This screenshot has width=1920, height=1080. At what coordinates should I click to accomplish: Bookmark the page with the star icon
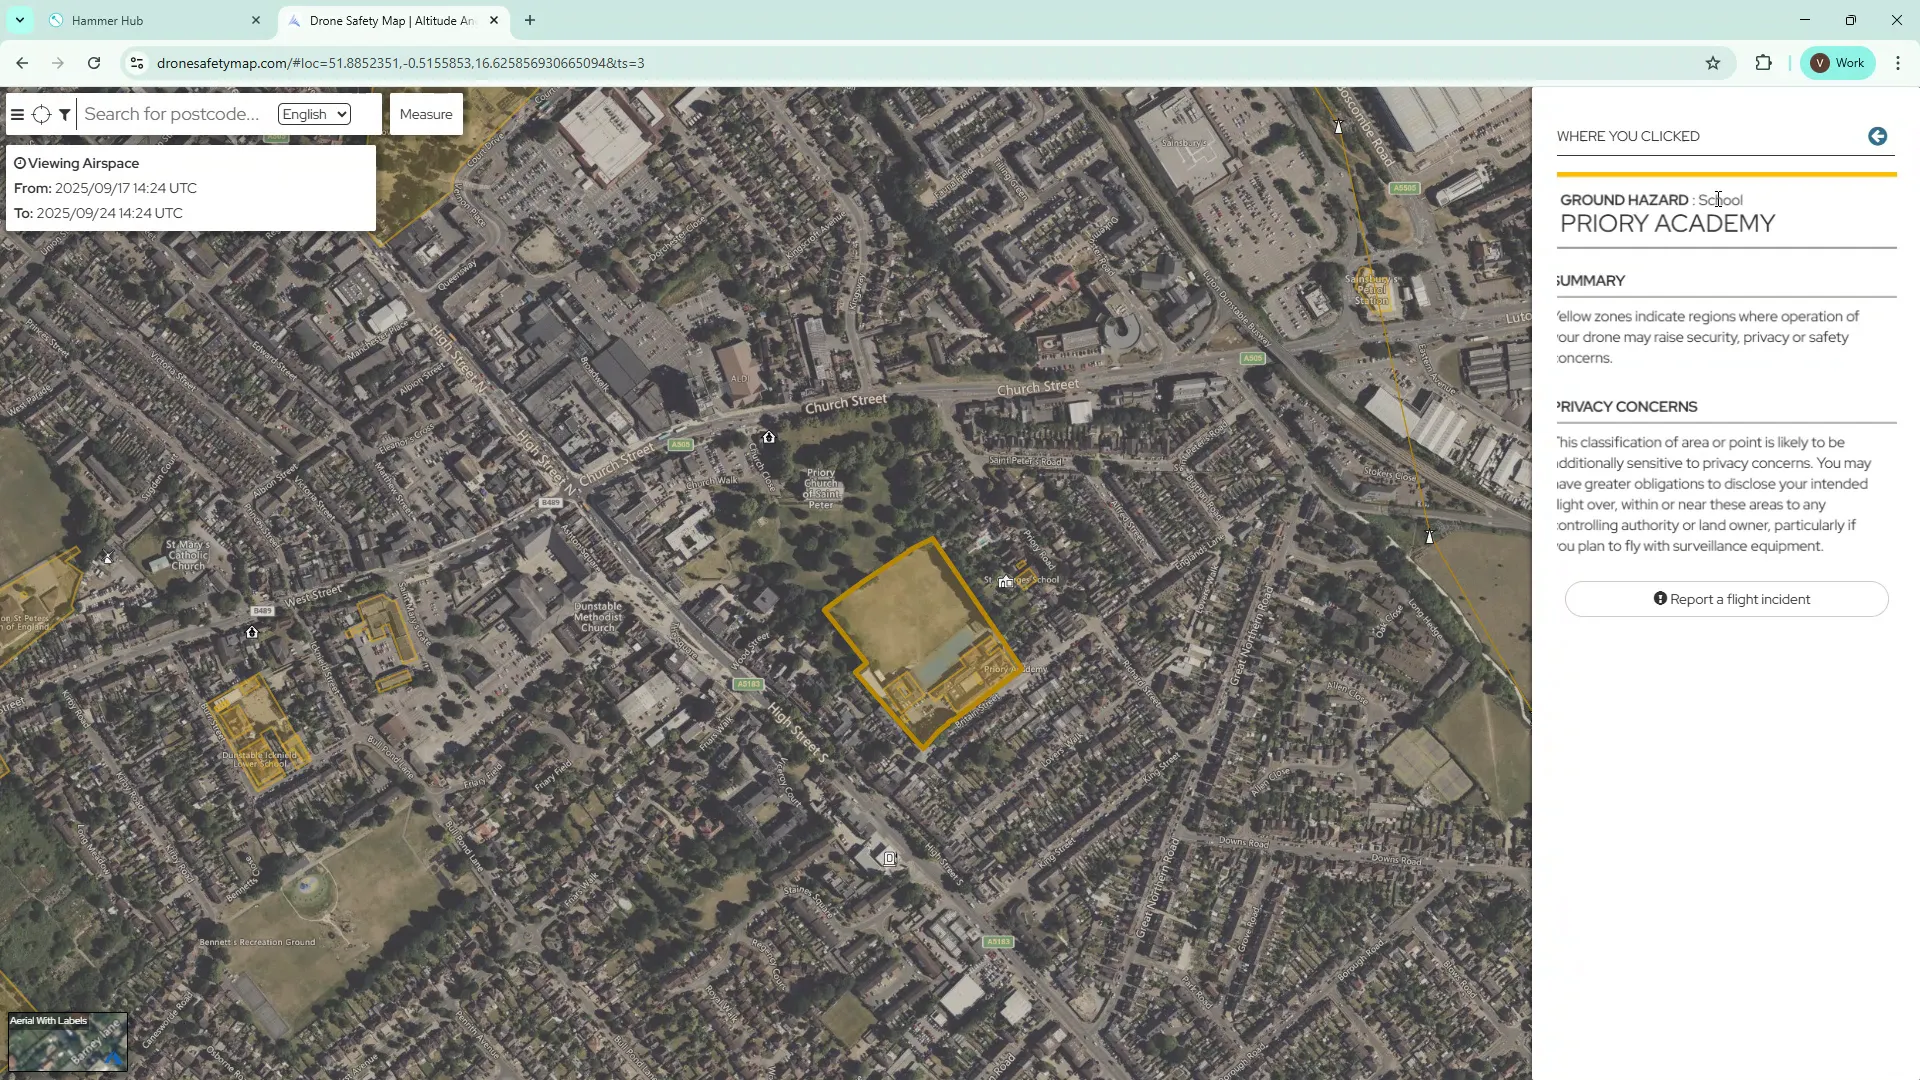1714,62
